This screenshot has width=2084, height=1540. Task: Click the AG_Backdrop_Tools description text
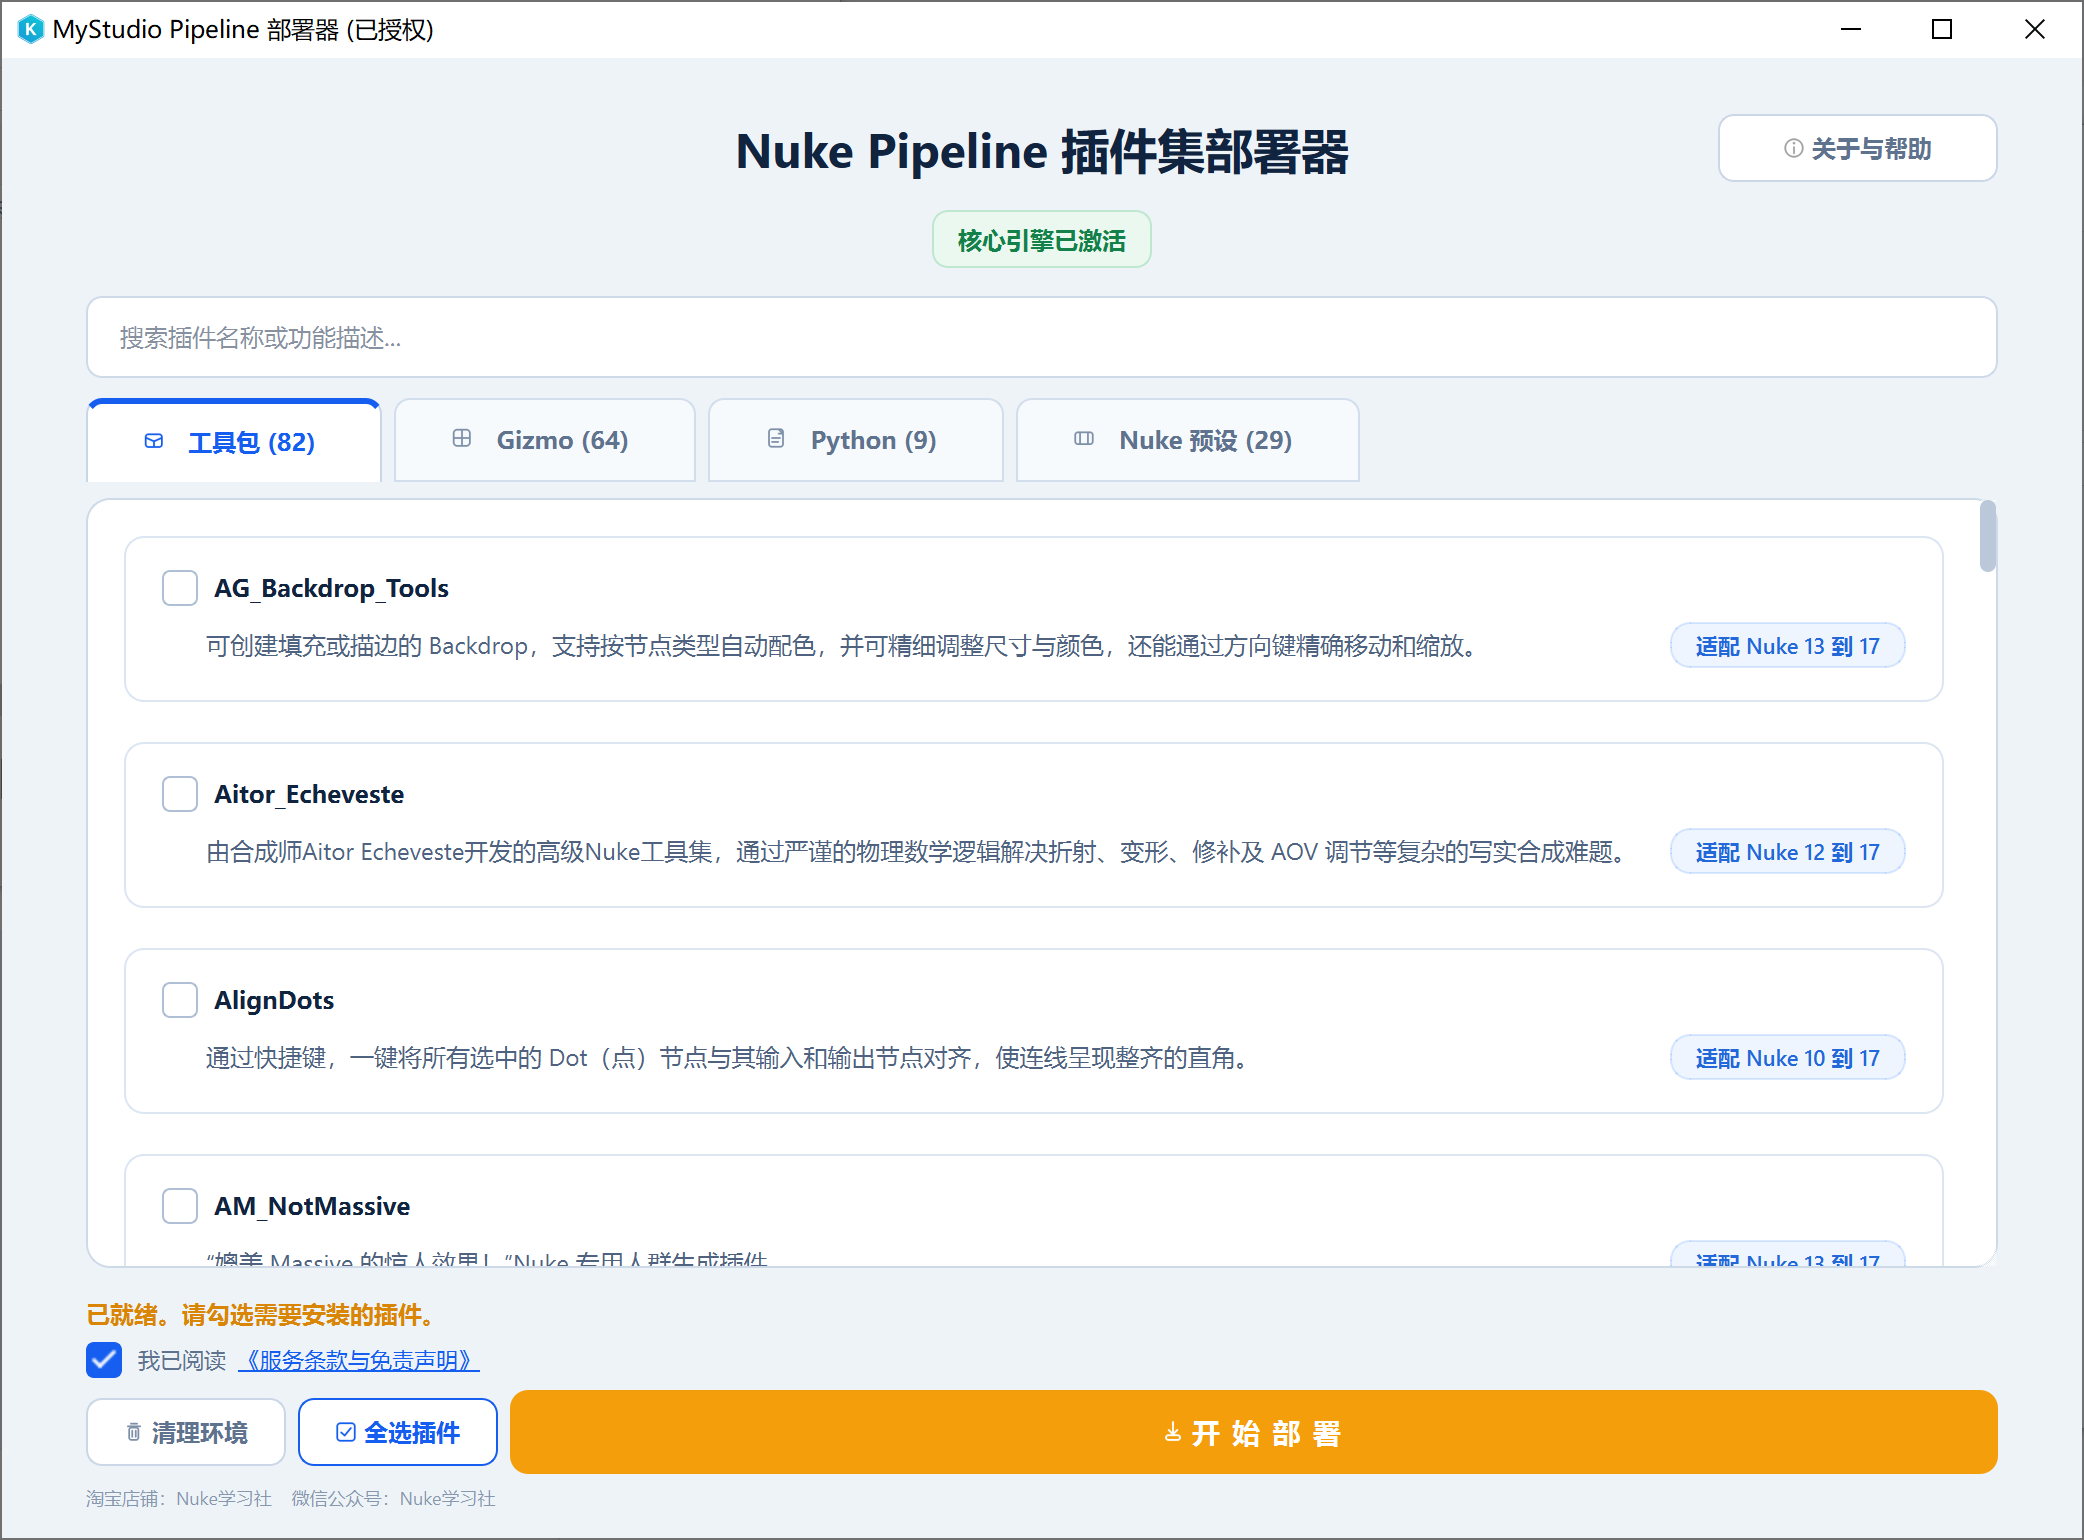[x=843, y=646]
